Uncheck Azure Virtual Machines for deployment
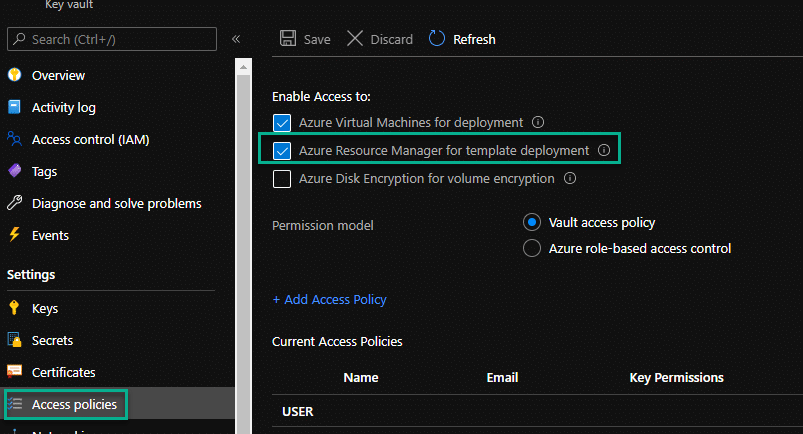Image resolution: width=803 pixels, height=434 pixels. click(x=282, y=123)
